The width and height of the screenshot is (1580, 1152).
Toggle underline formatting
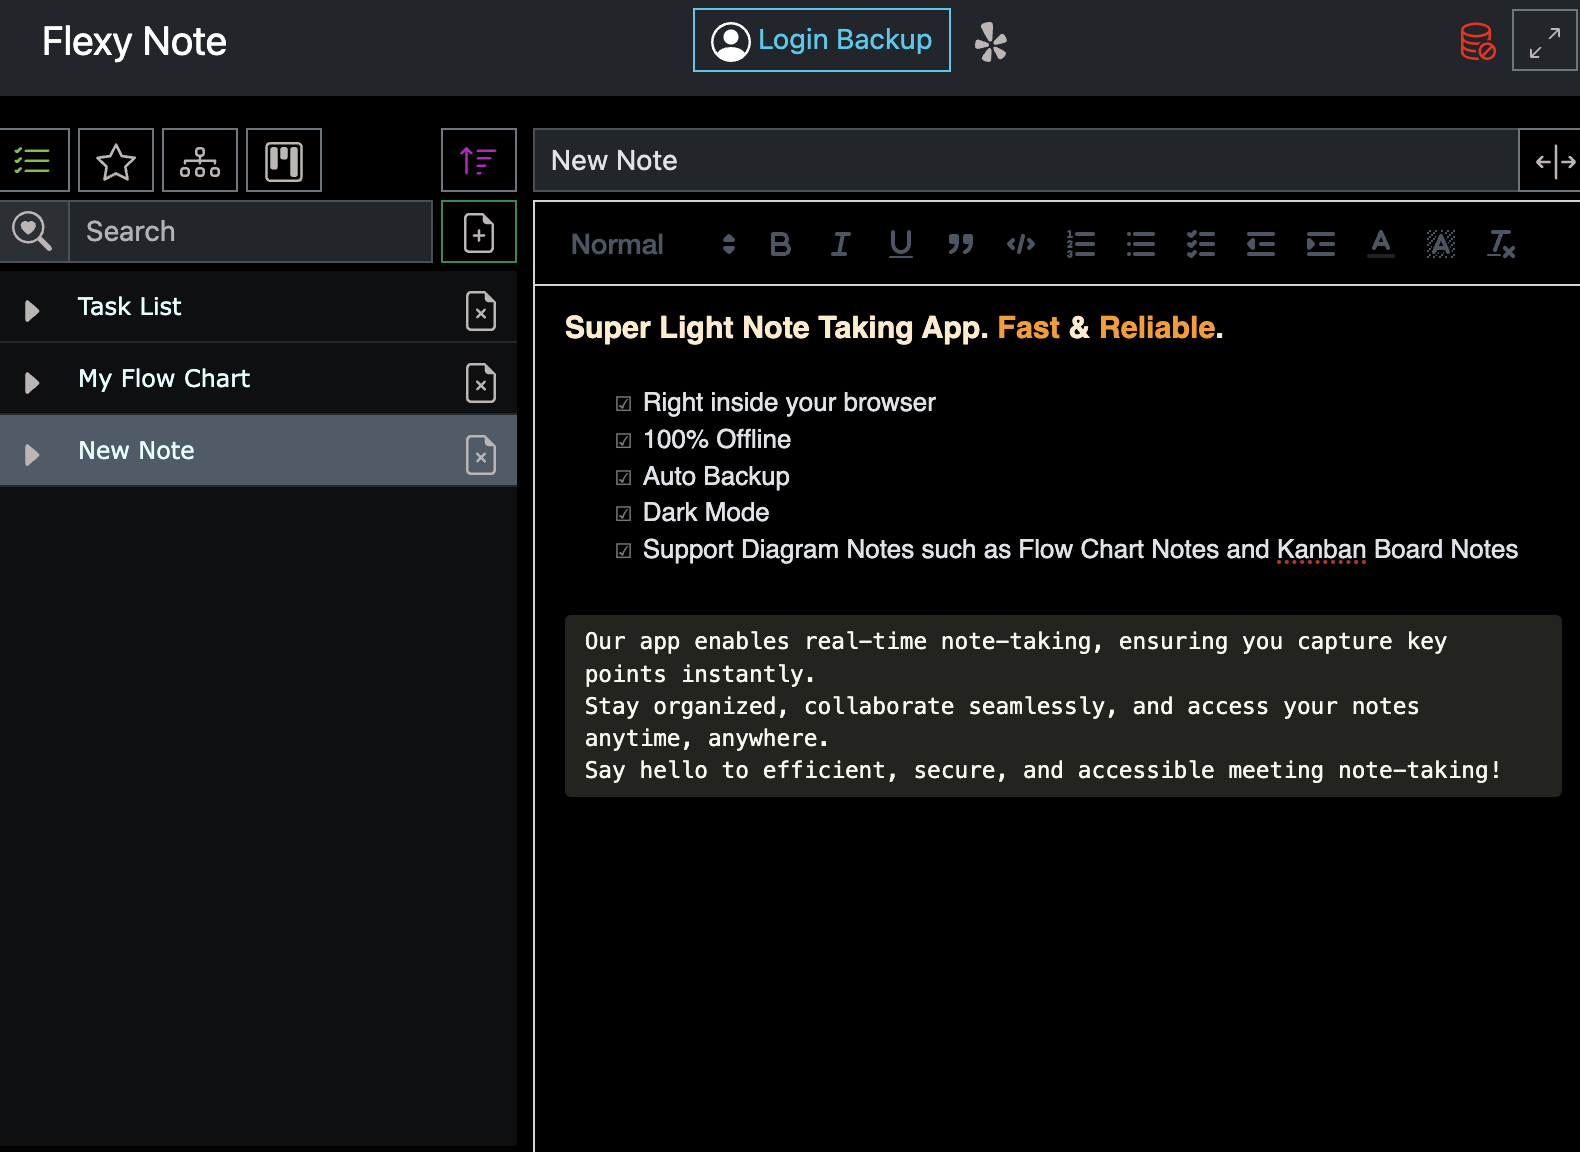tap(901, 244)
